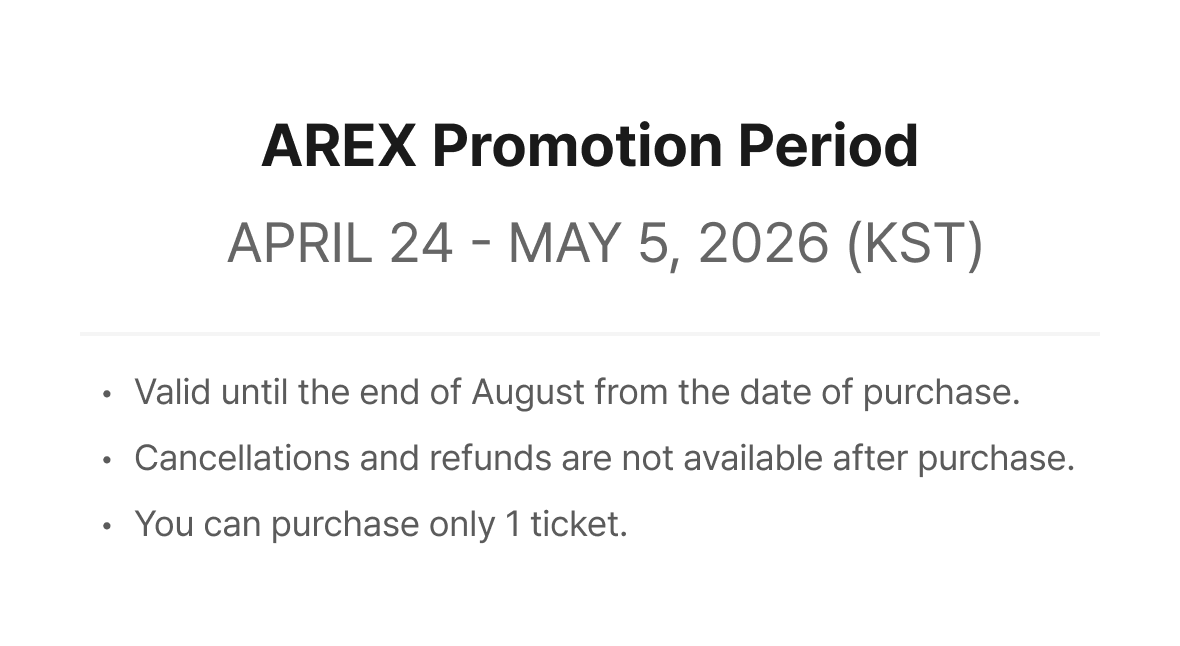Viewport: 1180px width, 646px height.
Task: Click the word "August" in the first note
Action: pos(527,392)
